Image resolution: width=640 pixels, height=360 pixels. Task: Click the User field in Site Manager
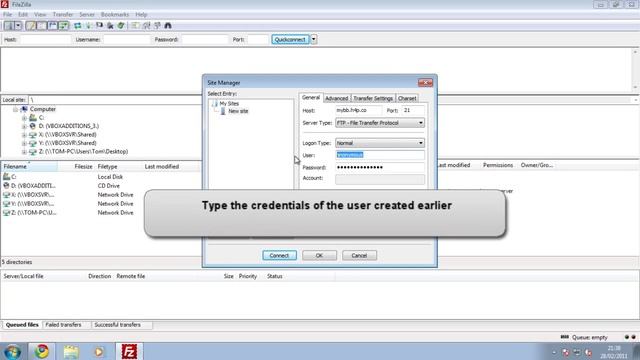(x=380, y=155)
